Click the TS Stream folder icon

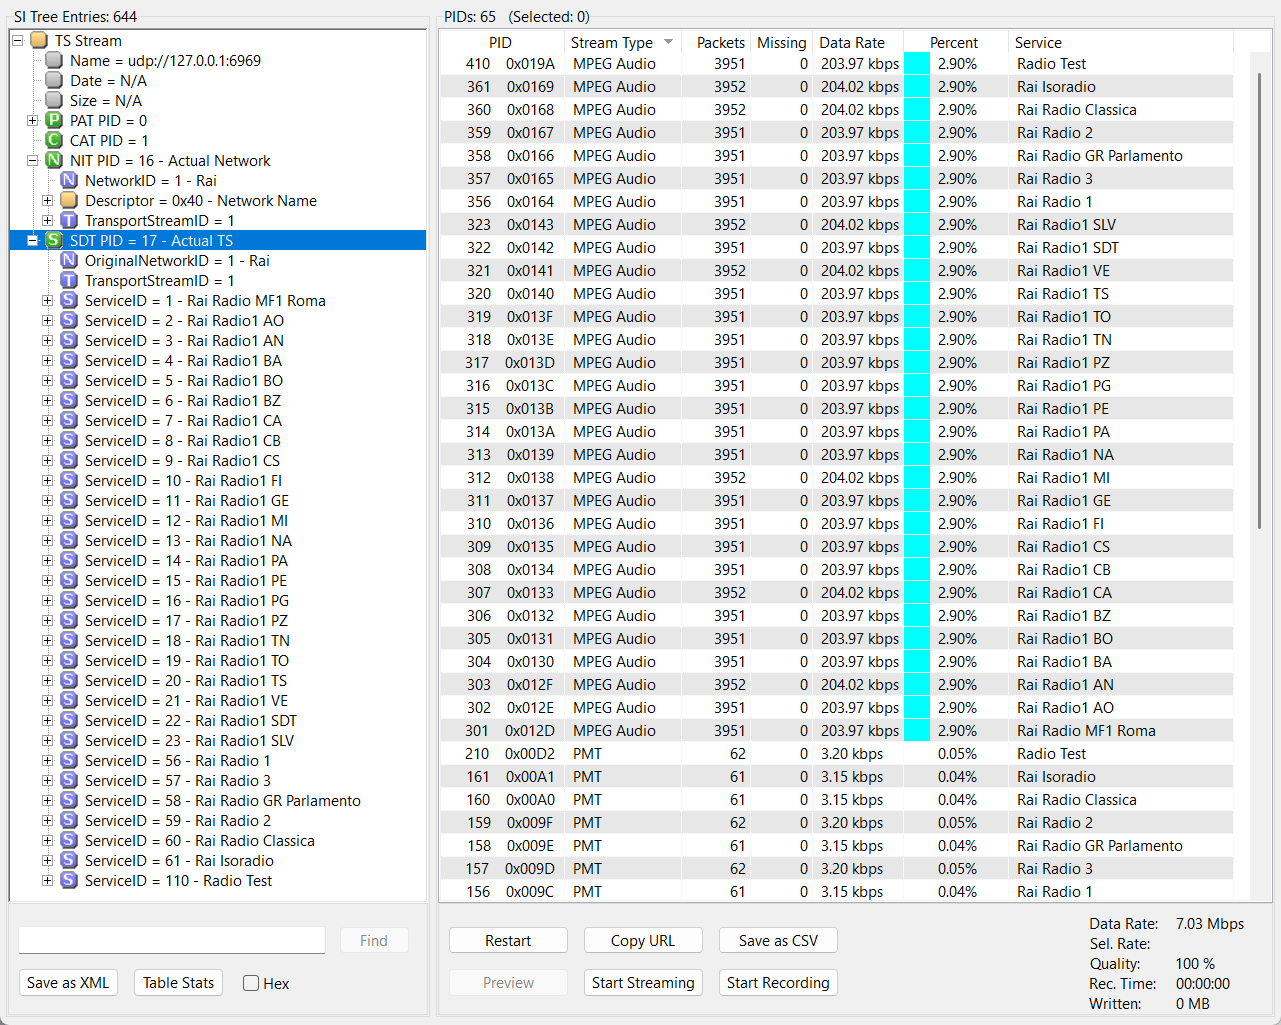click(39, 41)
